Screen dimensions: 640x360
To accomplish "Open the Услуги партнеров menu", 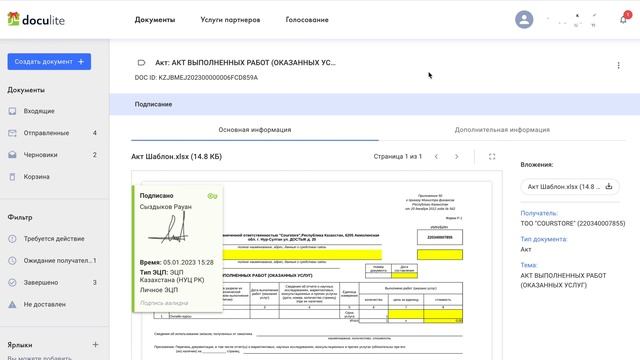I will coord(230,20).
